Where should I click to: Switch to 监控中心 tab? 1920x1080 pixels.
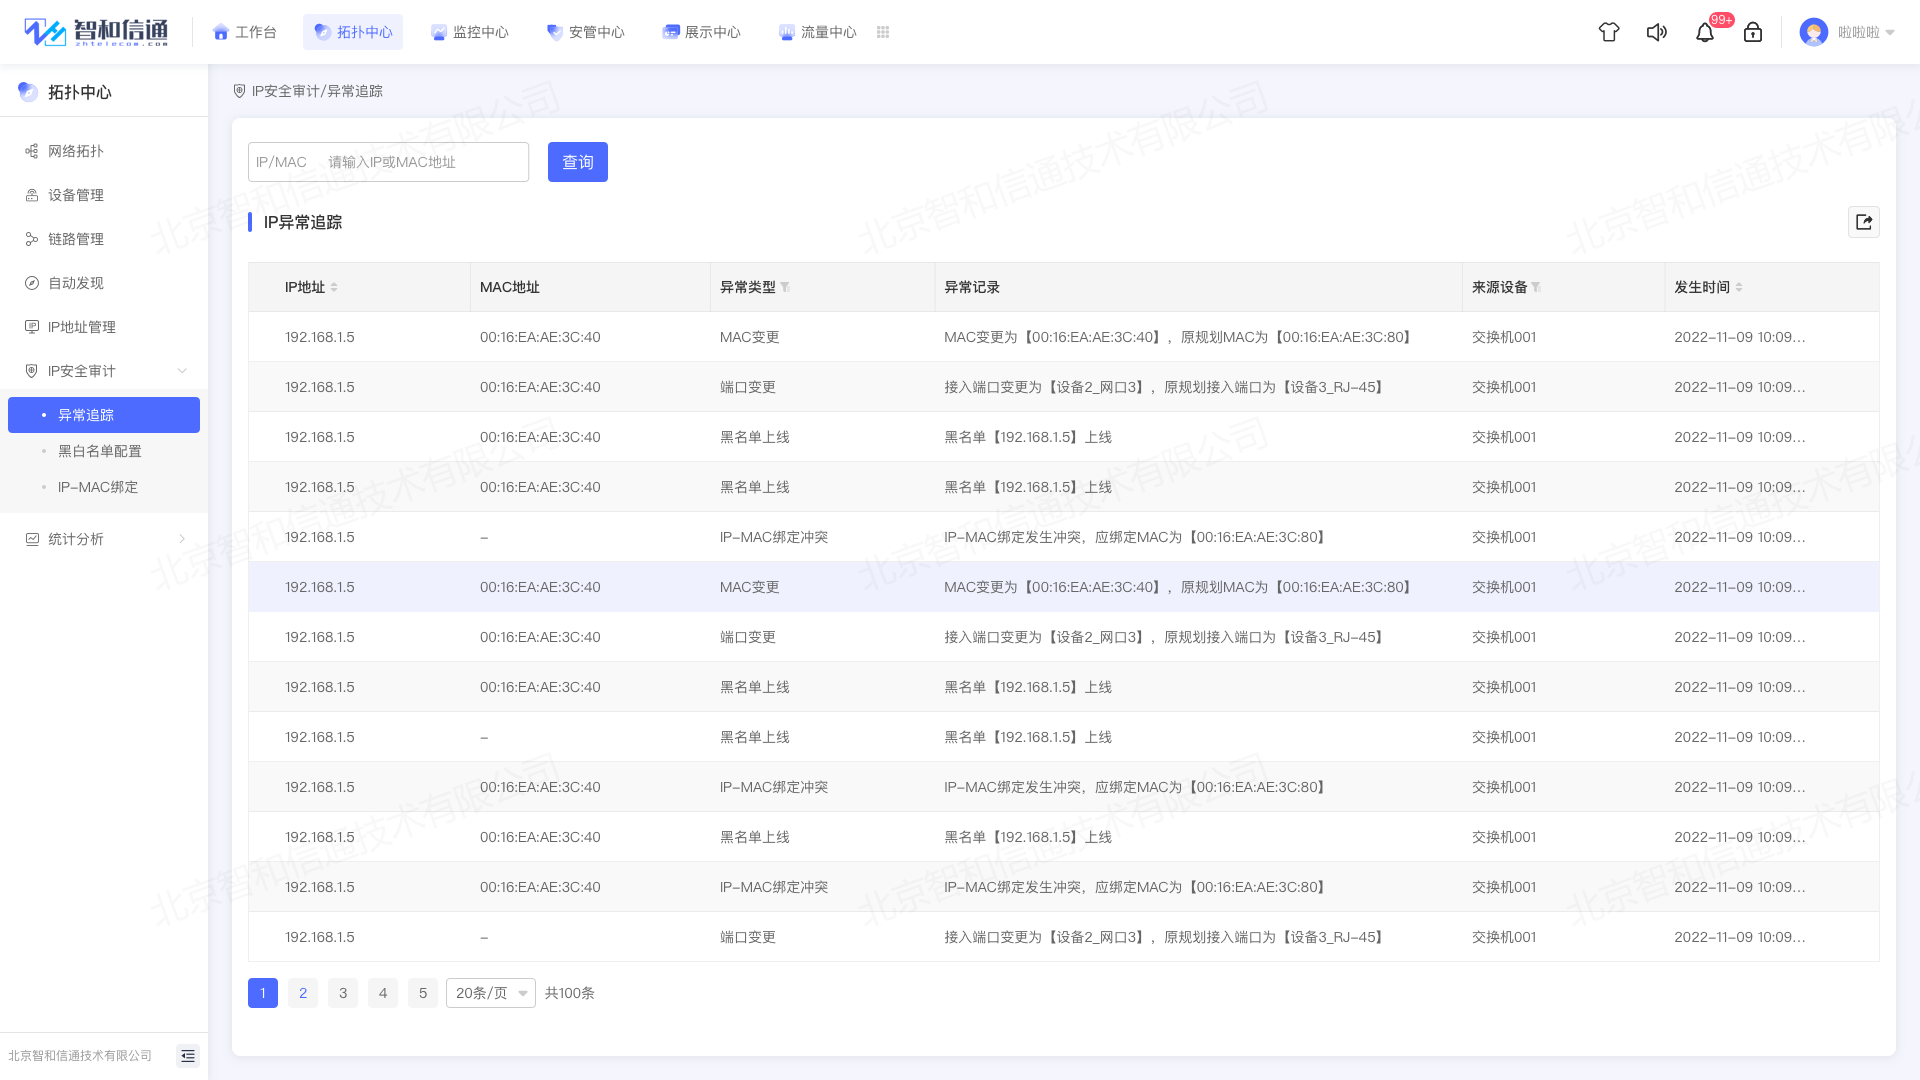(469, 32)
